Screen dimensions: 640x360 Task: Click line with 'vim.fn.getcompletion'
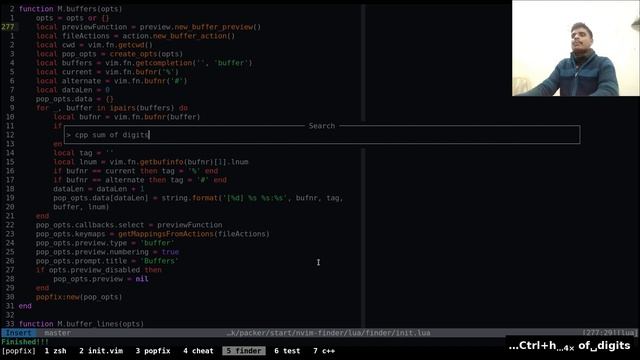tap(144, 63)
